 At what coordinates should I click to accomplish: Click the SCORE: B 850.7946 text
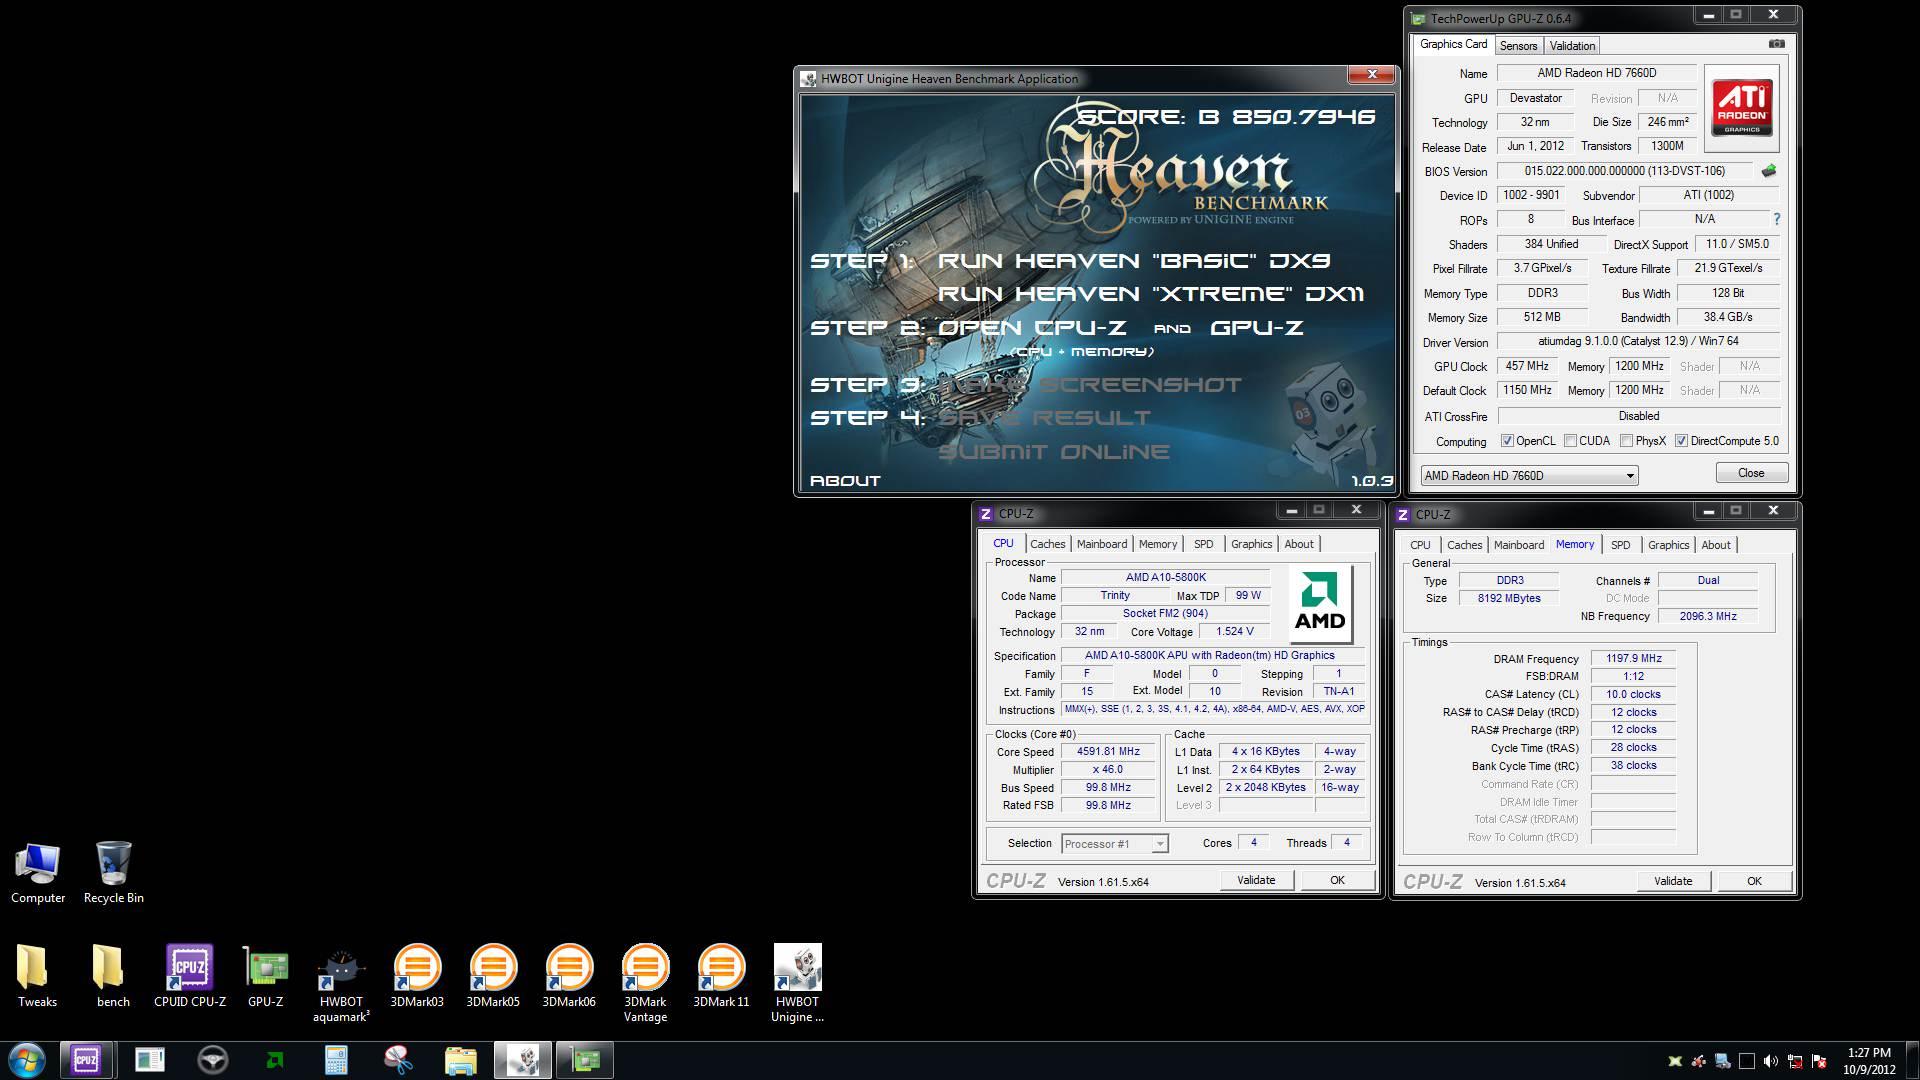click(1227, 117)
